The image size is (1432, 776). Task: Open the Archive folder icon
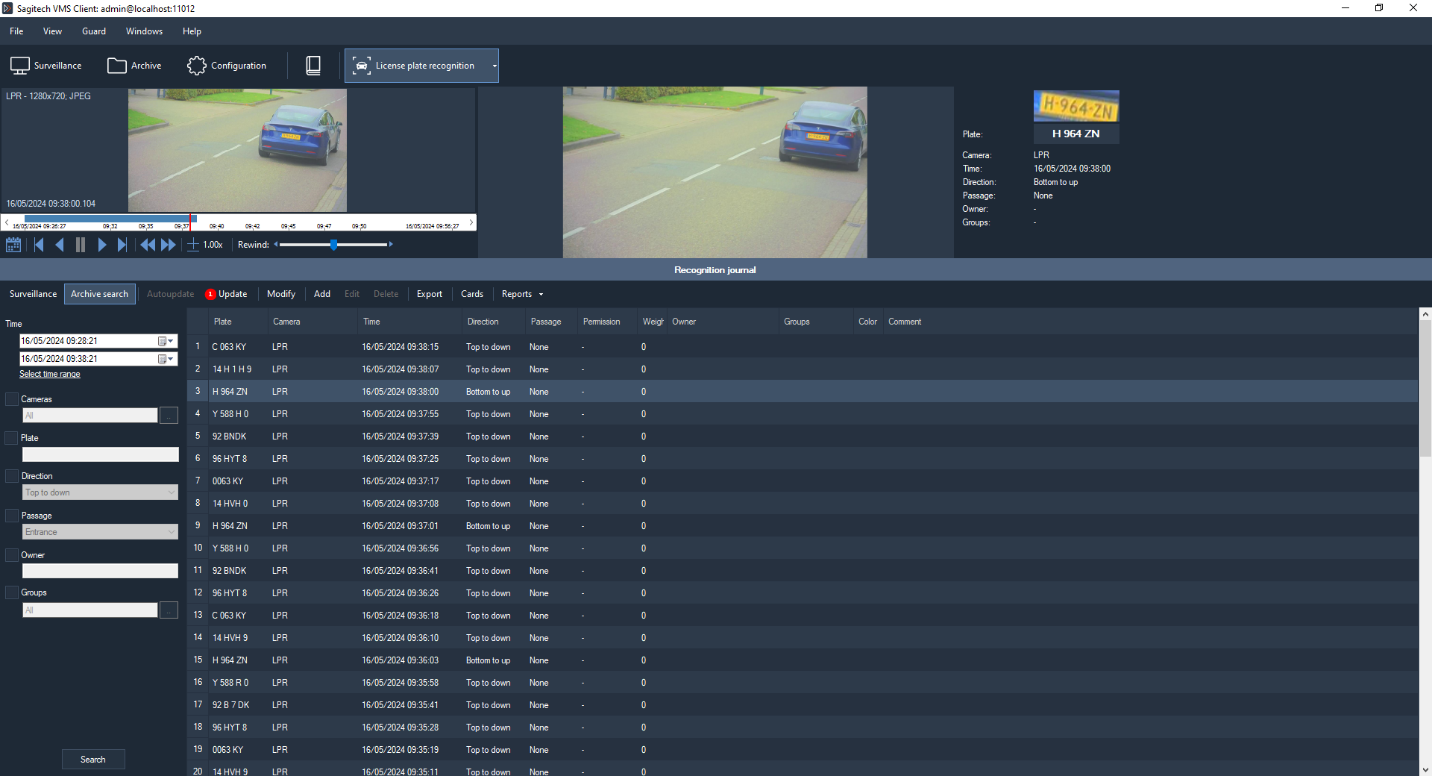pyautogui.click(x=117, y=66)
